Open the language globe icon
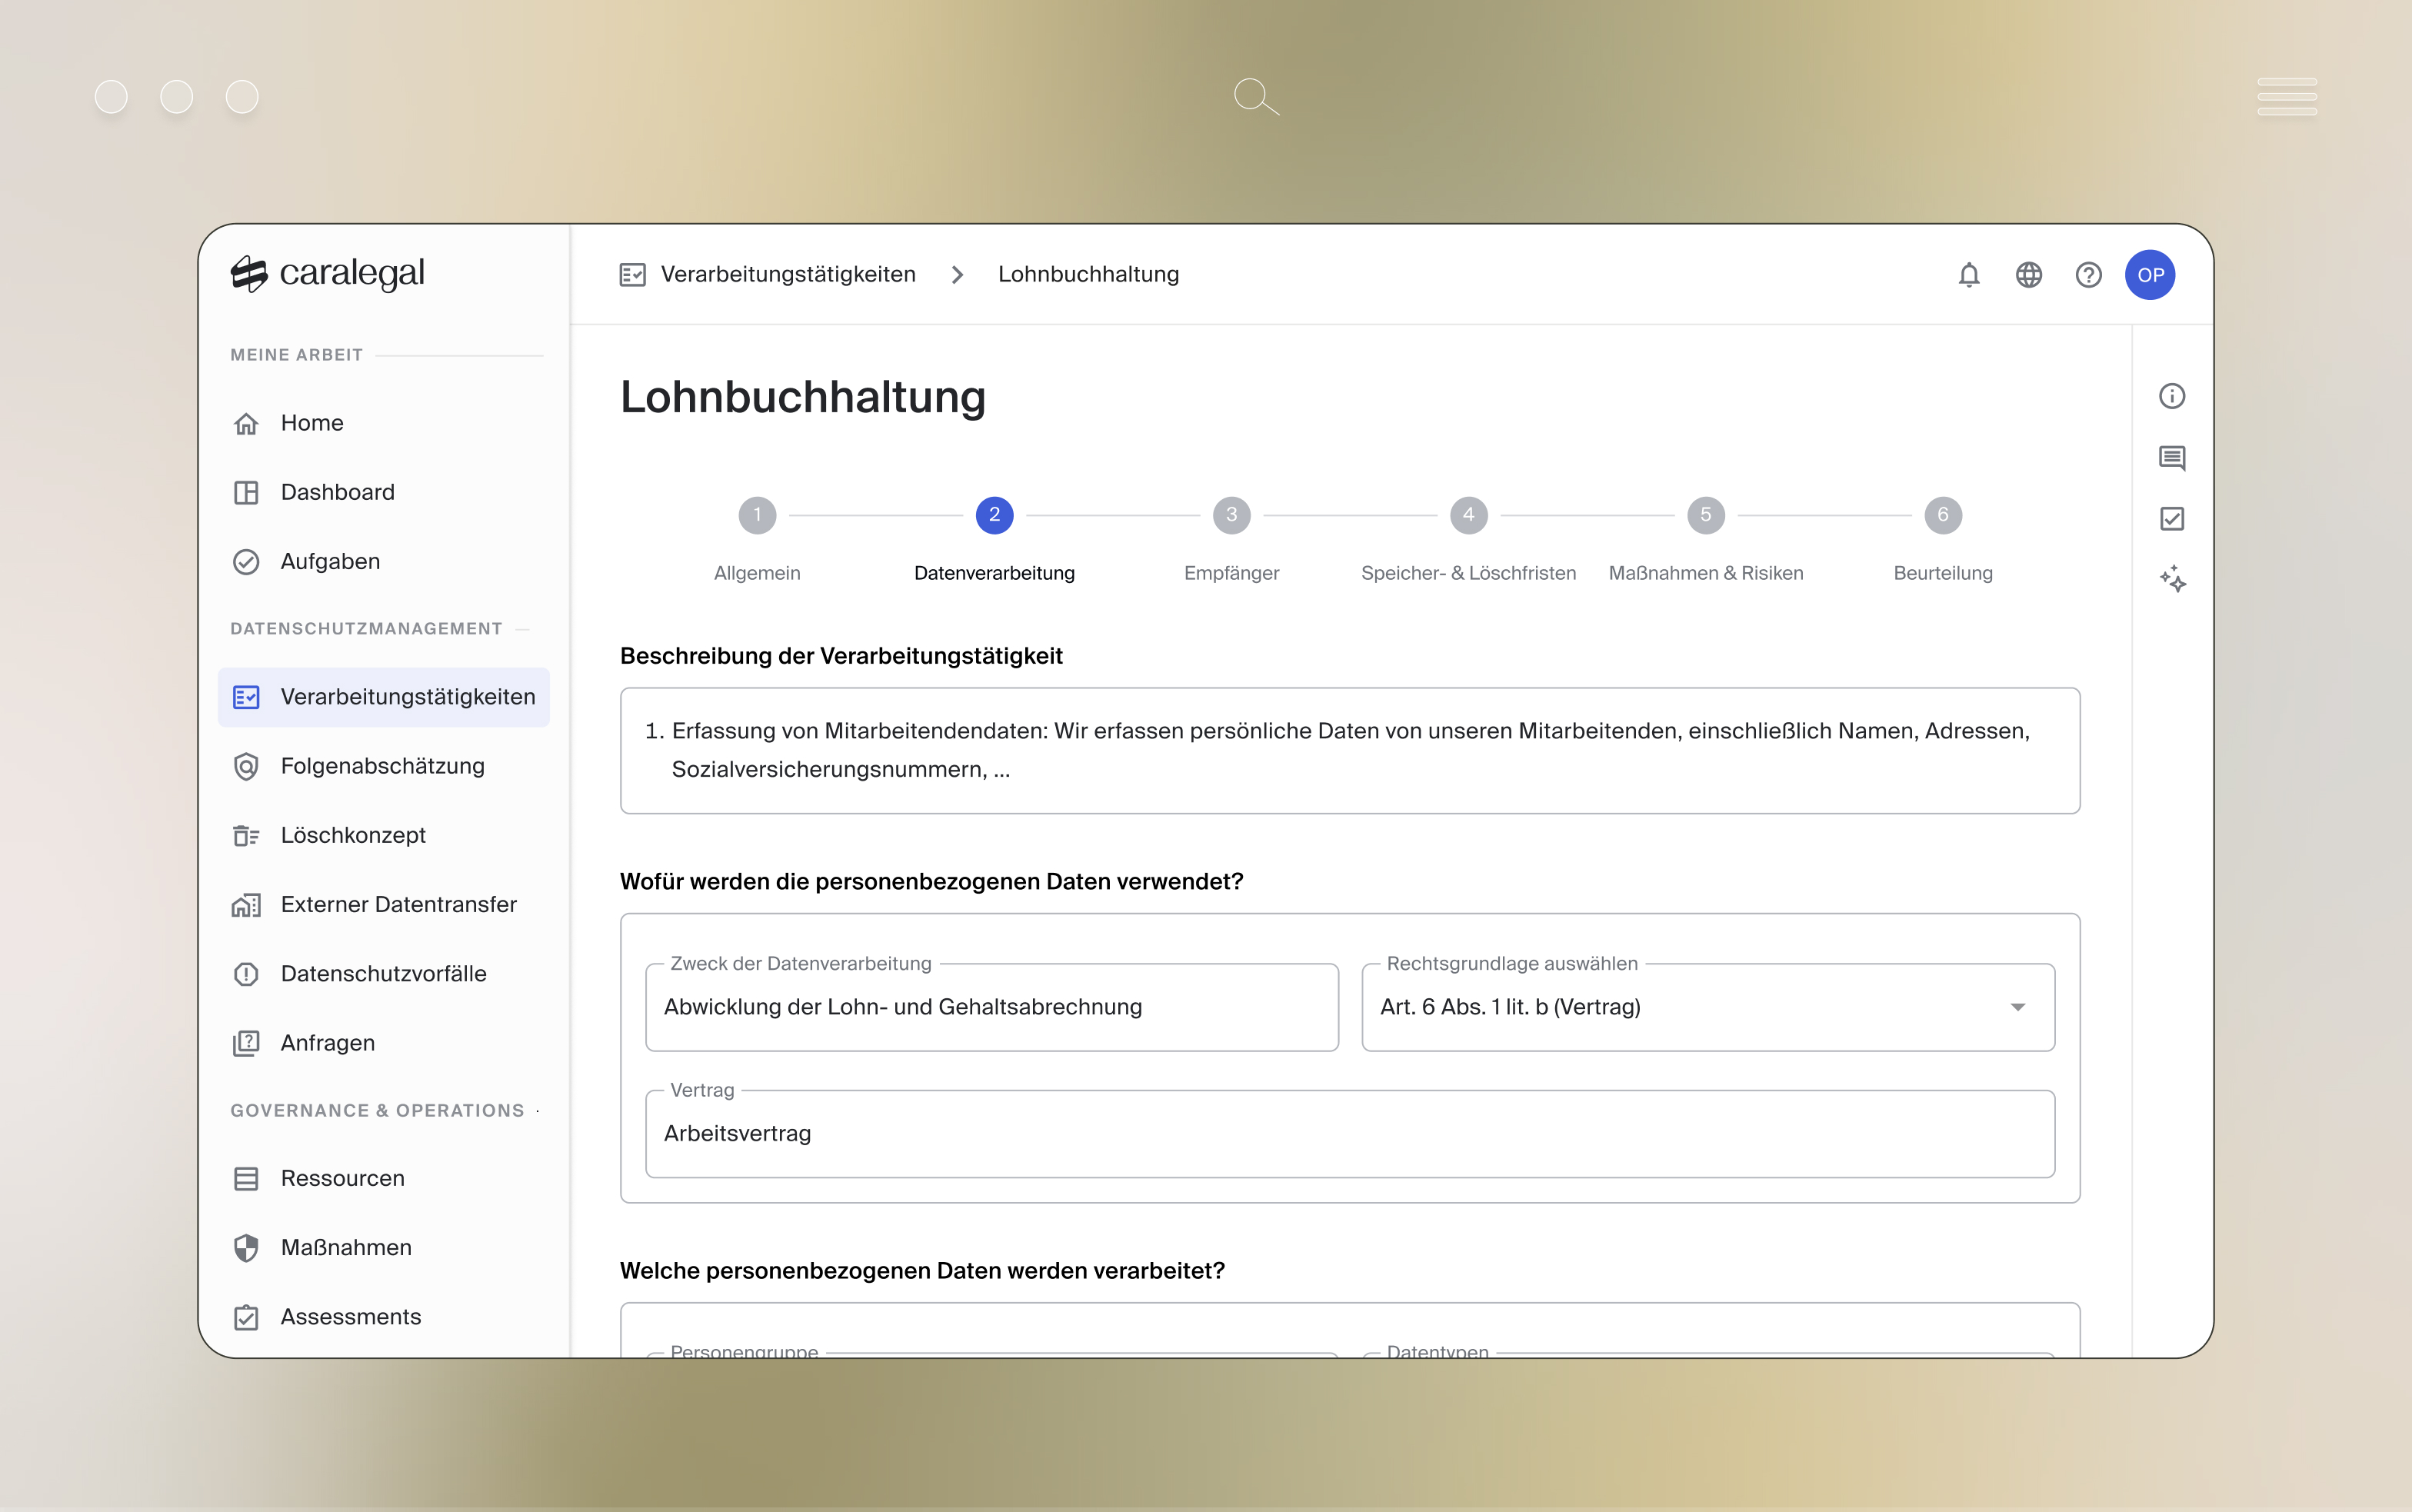The image size is (2412, 1512). [x=2029, y=274]
